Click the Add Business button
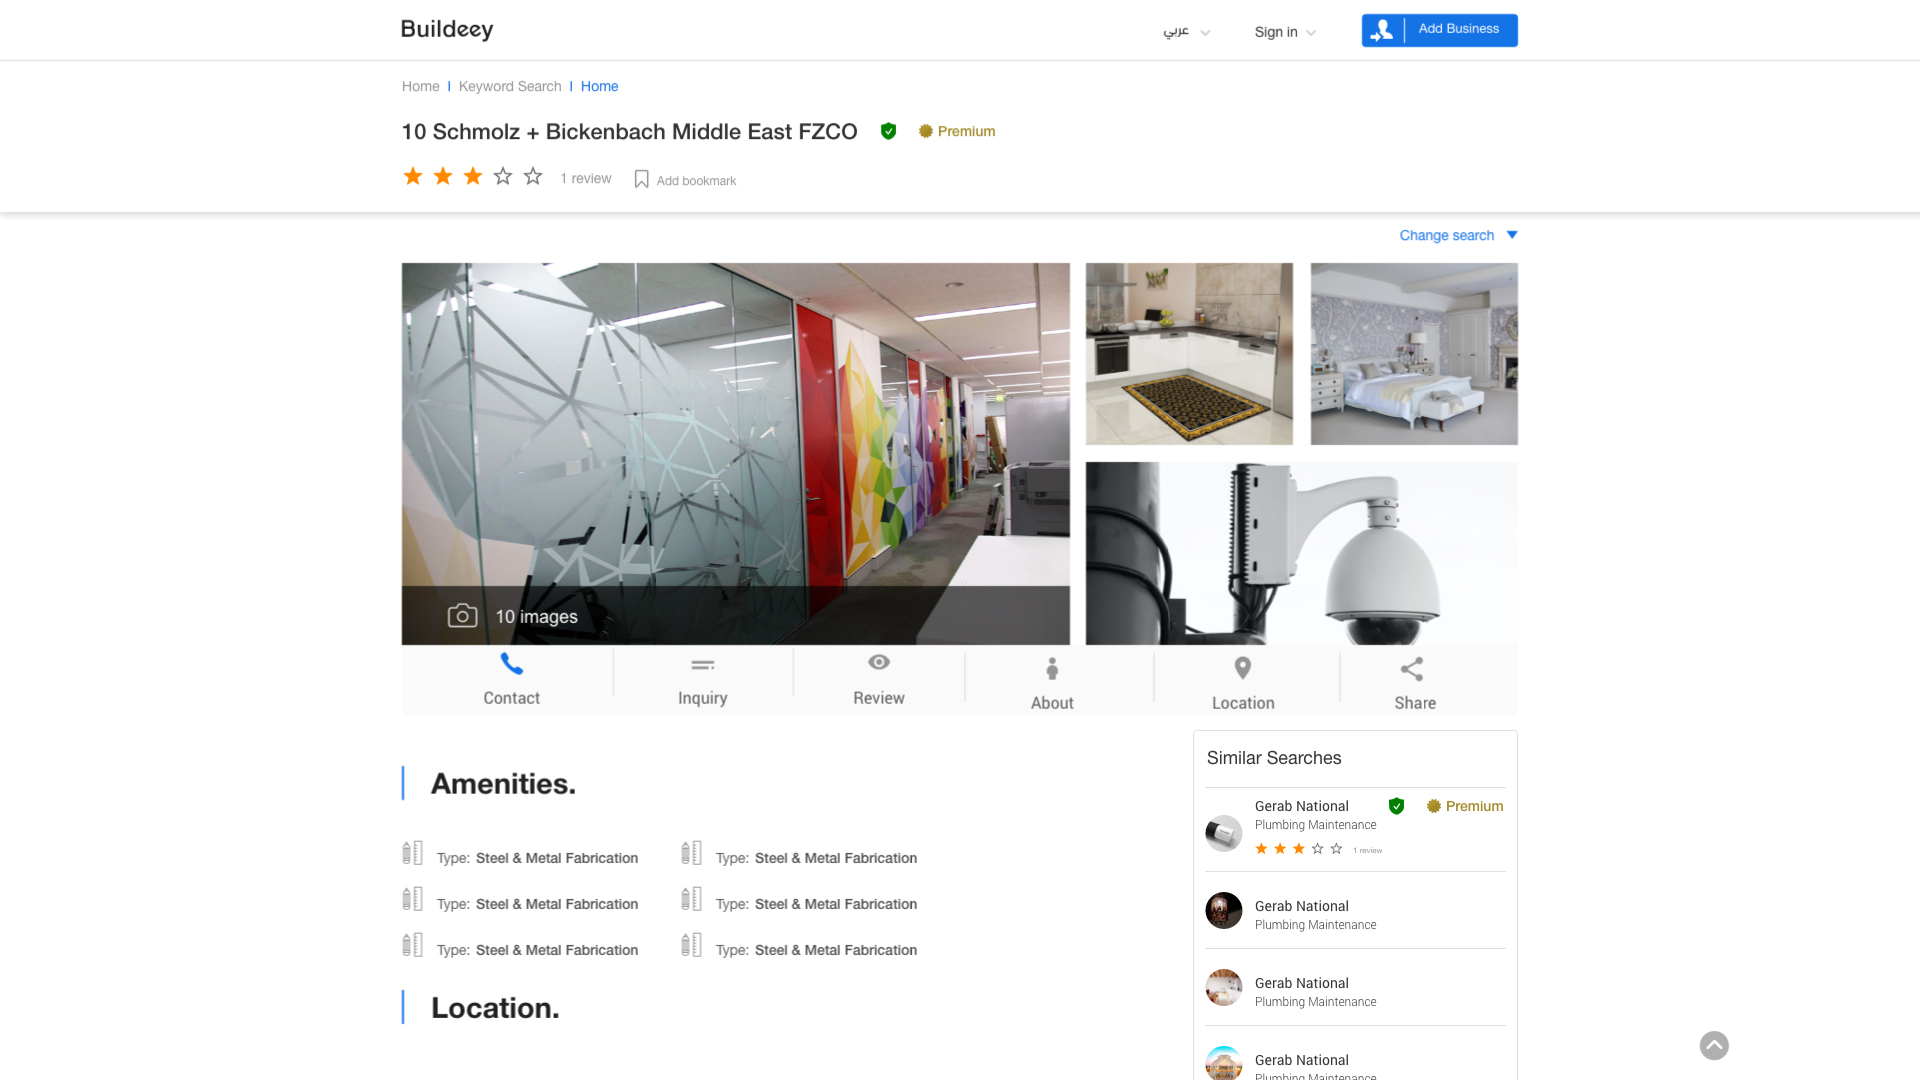Screen dimensions: 1920x1080 pos(1439,30)
